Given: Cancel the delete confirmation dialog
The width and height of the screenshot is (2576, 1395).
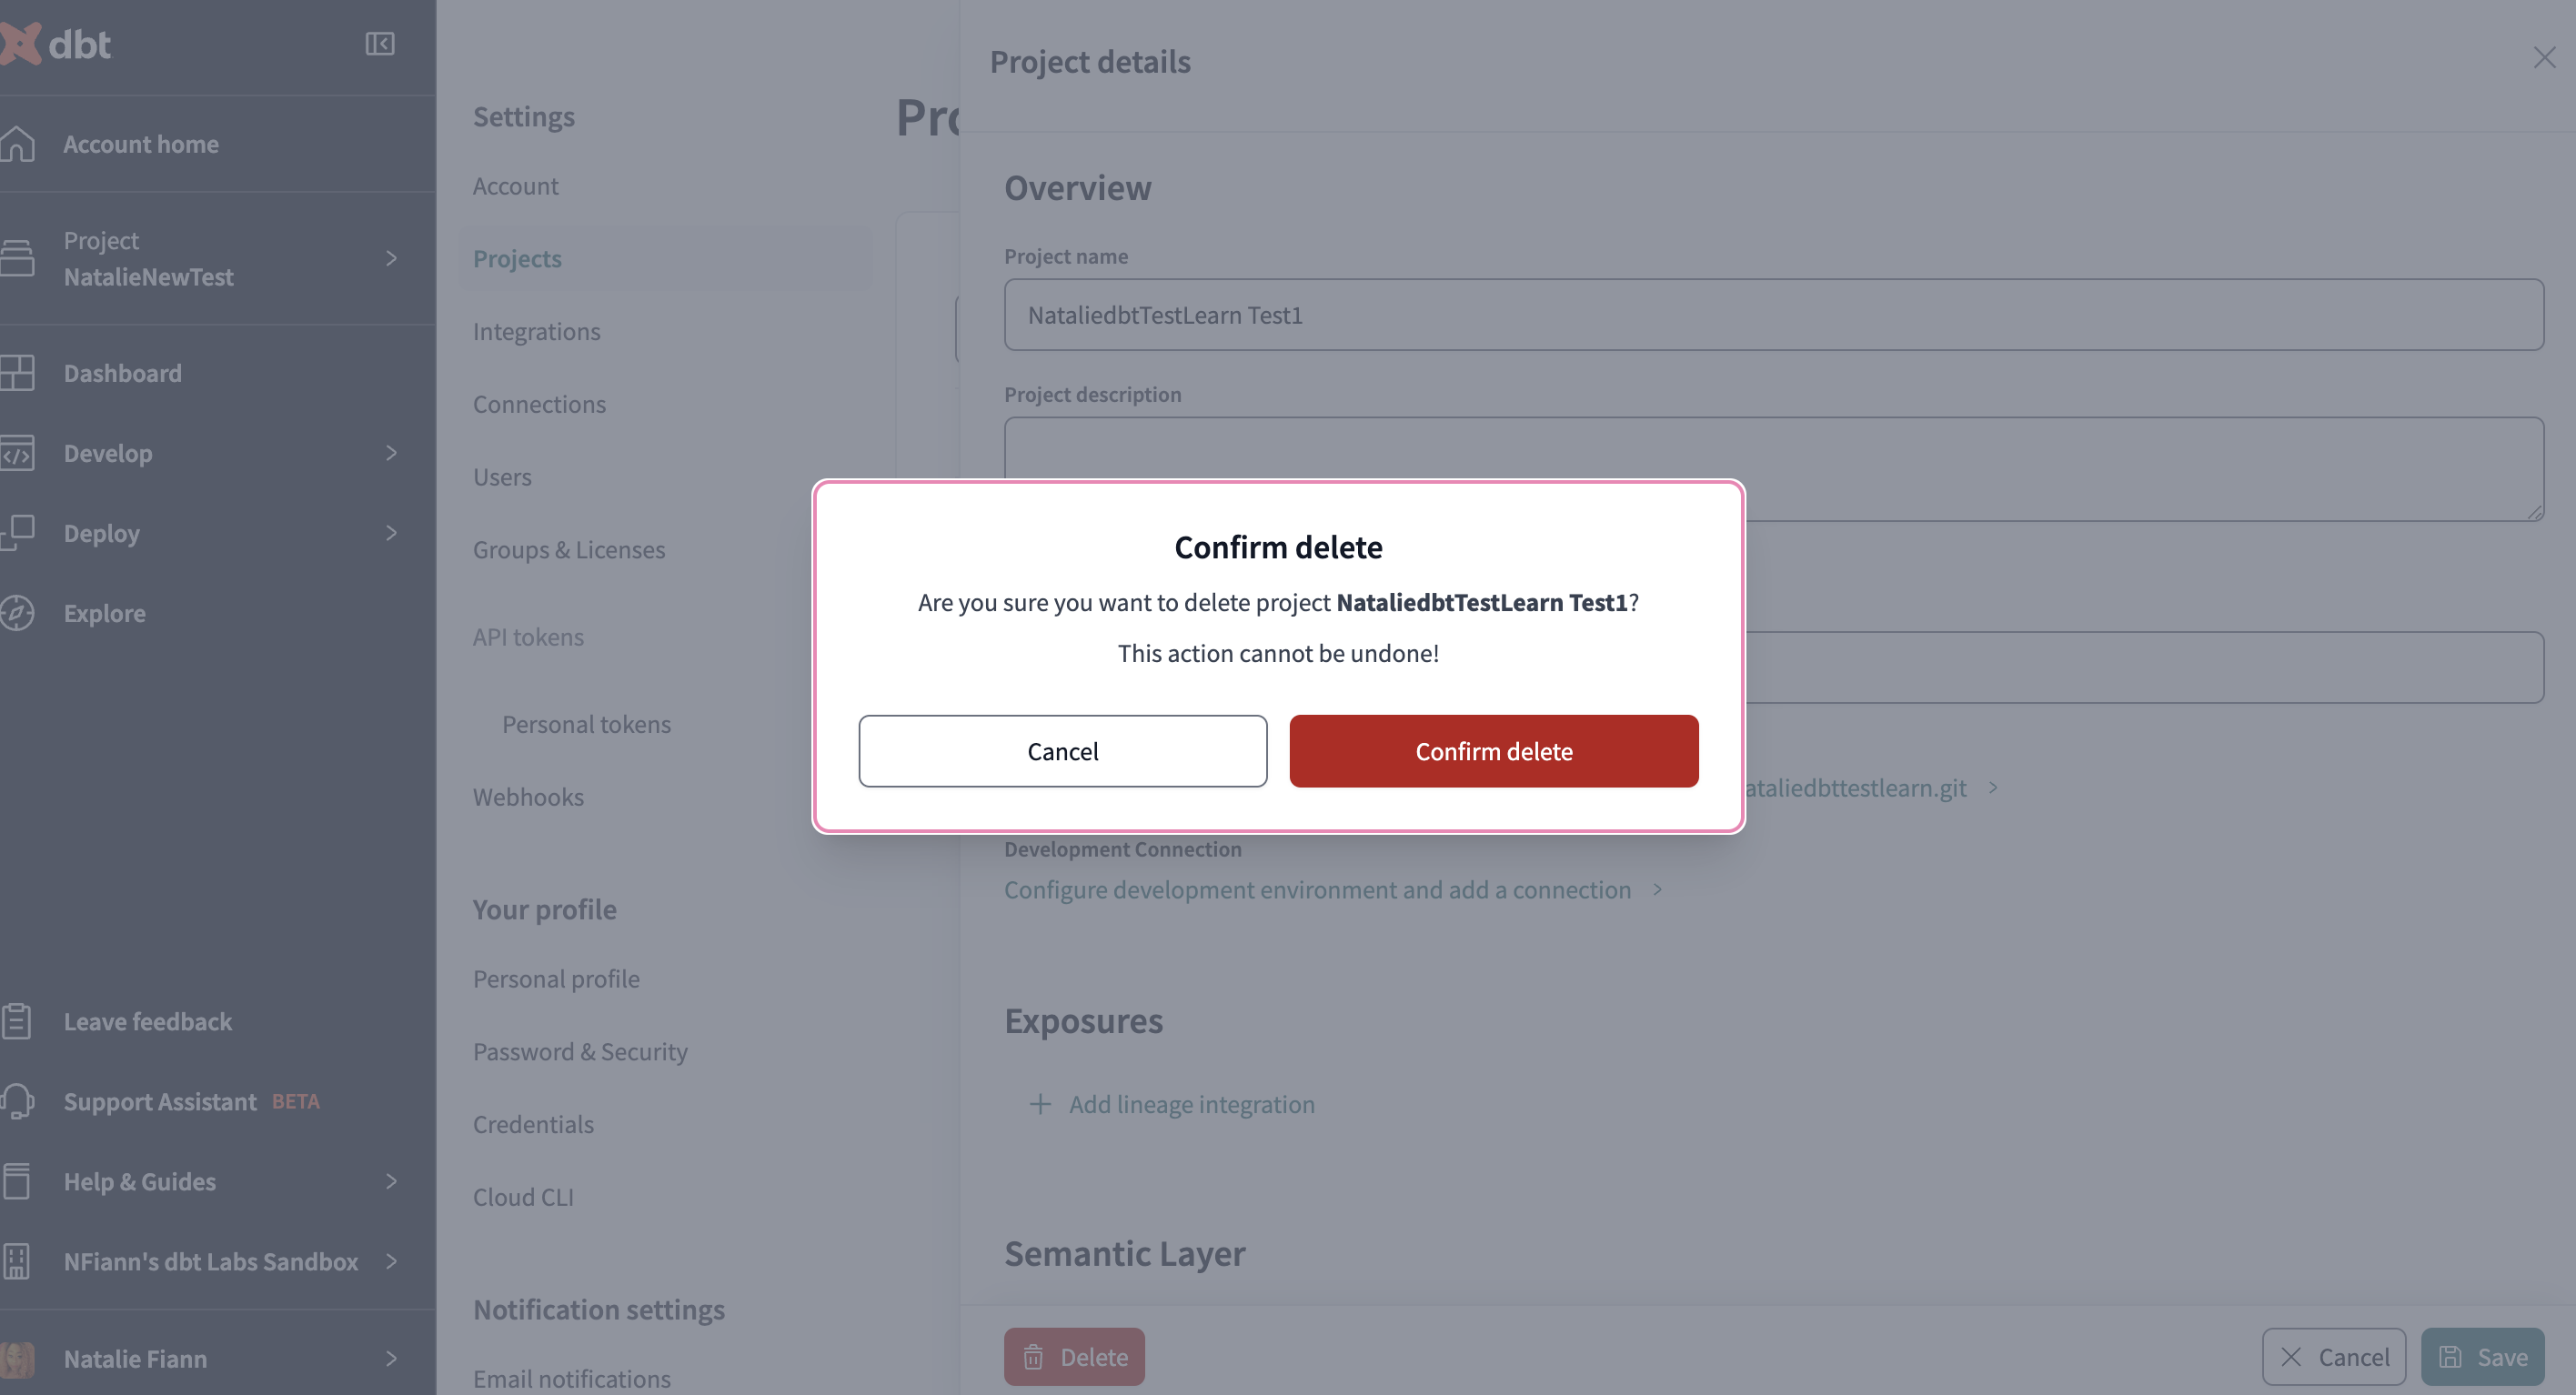Looking at the screenshot, I should point(1062,751).
